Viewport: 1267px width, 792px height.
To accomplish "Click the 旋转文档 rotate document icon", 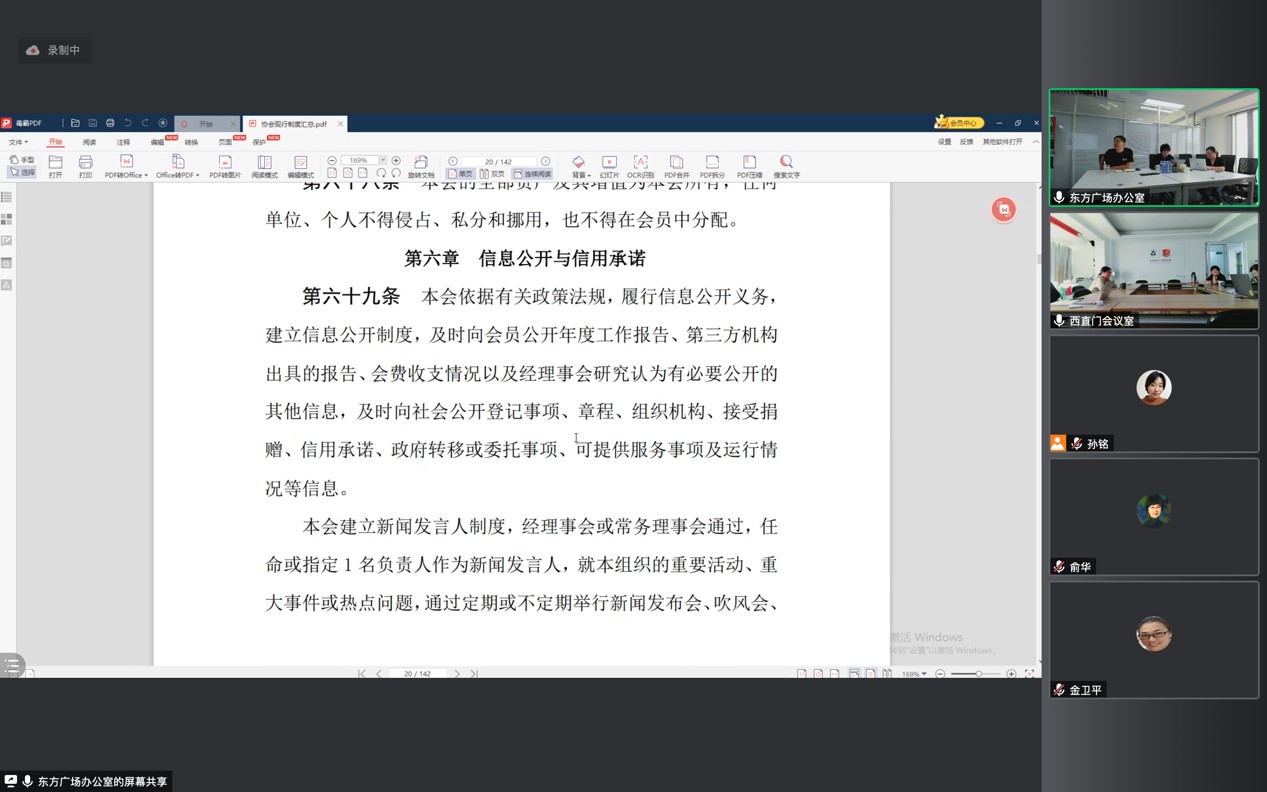I will tap(421, 165).
